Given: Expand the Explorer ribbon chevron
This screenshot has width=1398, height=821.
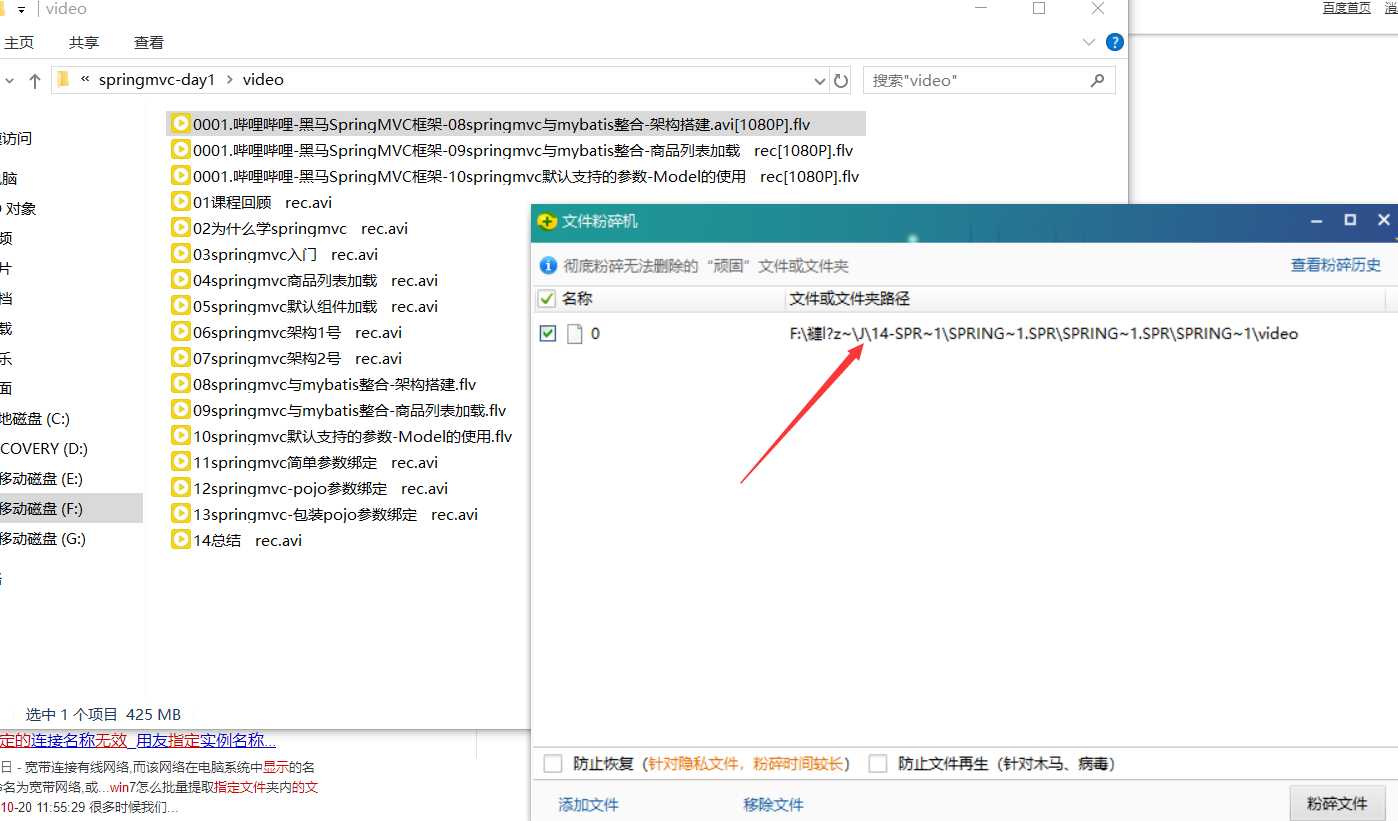Looking at the screenshot, I should [x=1090, y=43].
